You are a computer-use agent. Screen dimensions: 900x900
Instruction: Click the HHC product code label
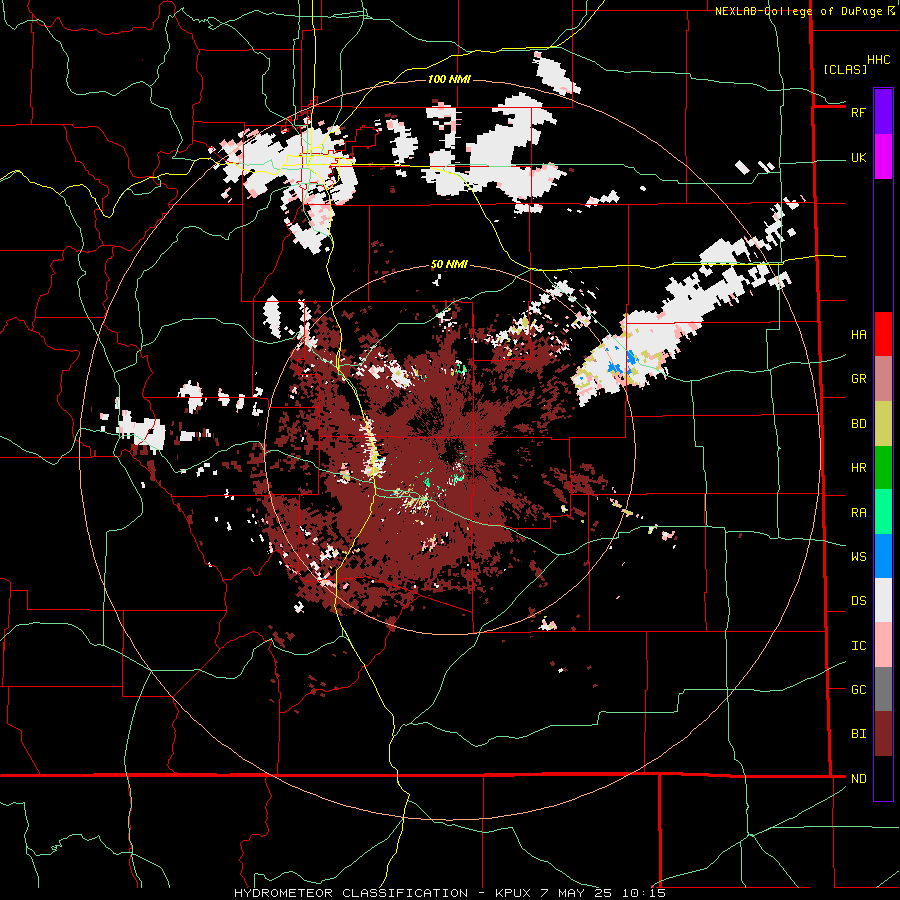(x=879, y=60)
